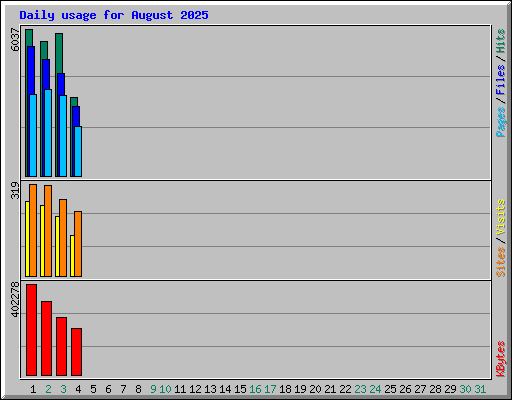Click the red KBytes bar for day 3

coord(62,346)
